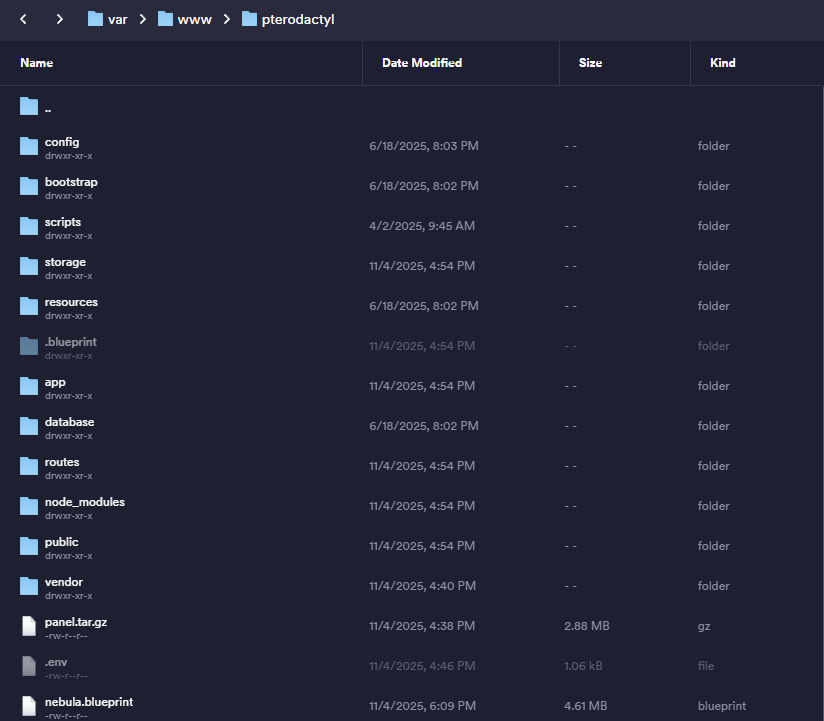Open the var breadcrumb folder
Image resolution: width=824 pixels, height=721 pixels.
(107, 19)
